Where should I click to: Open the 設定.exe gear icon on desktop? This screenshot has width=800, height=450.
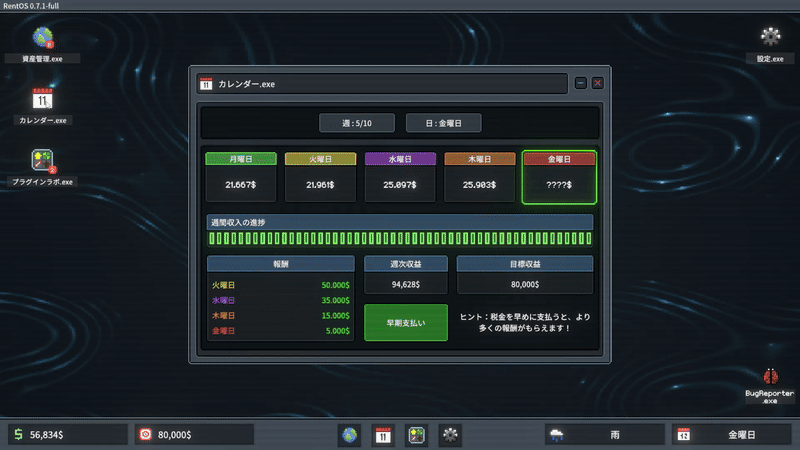[769, 40]
